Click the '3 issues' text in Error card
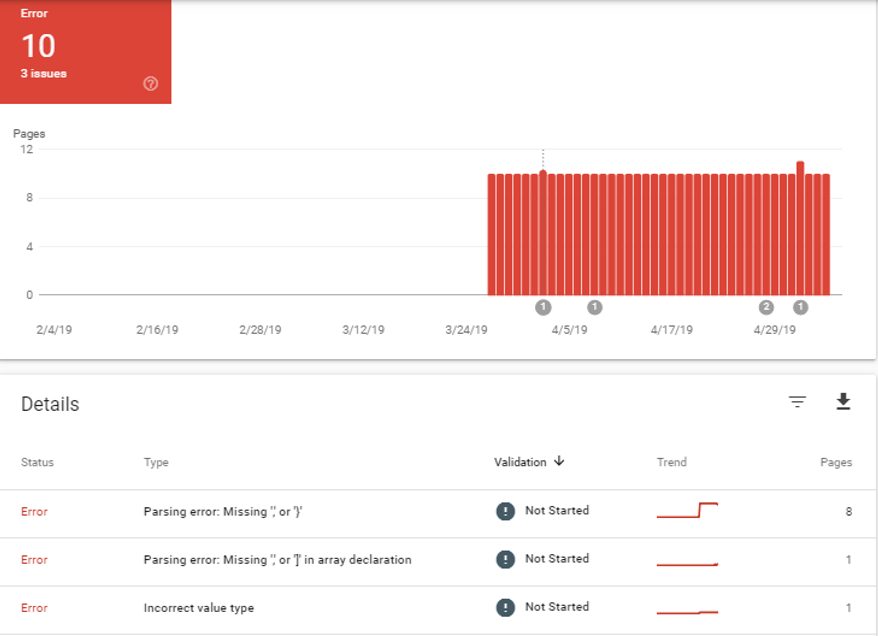The image size is (878, 636). pyautogui.click(x=44, y=73)
